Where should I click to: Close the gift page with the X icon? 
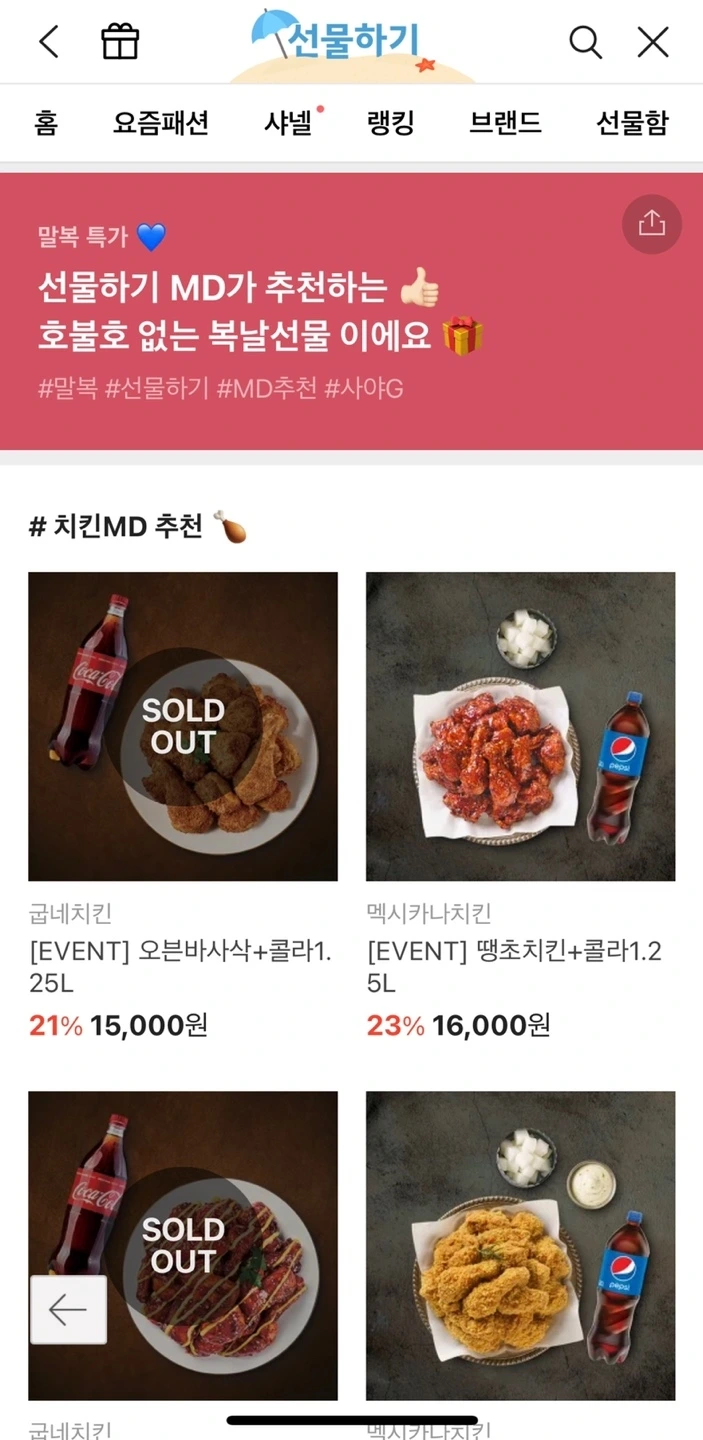click(652, 41)
